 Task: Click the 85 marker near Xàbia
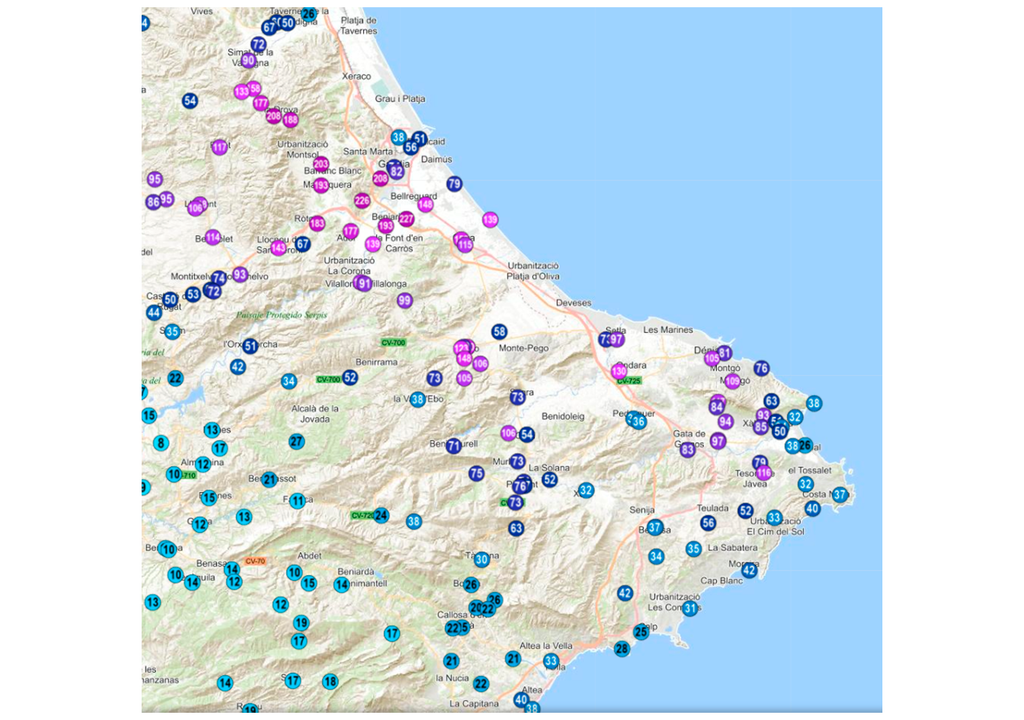(761, 428)
